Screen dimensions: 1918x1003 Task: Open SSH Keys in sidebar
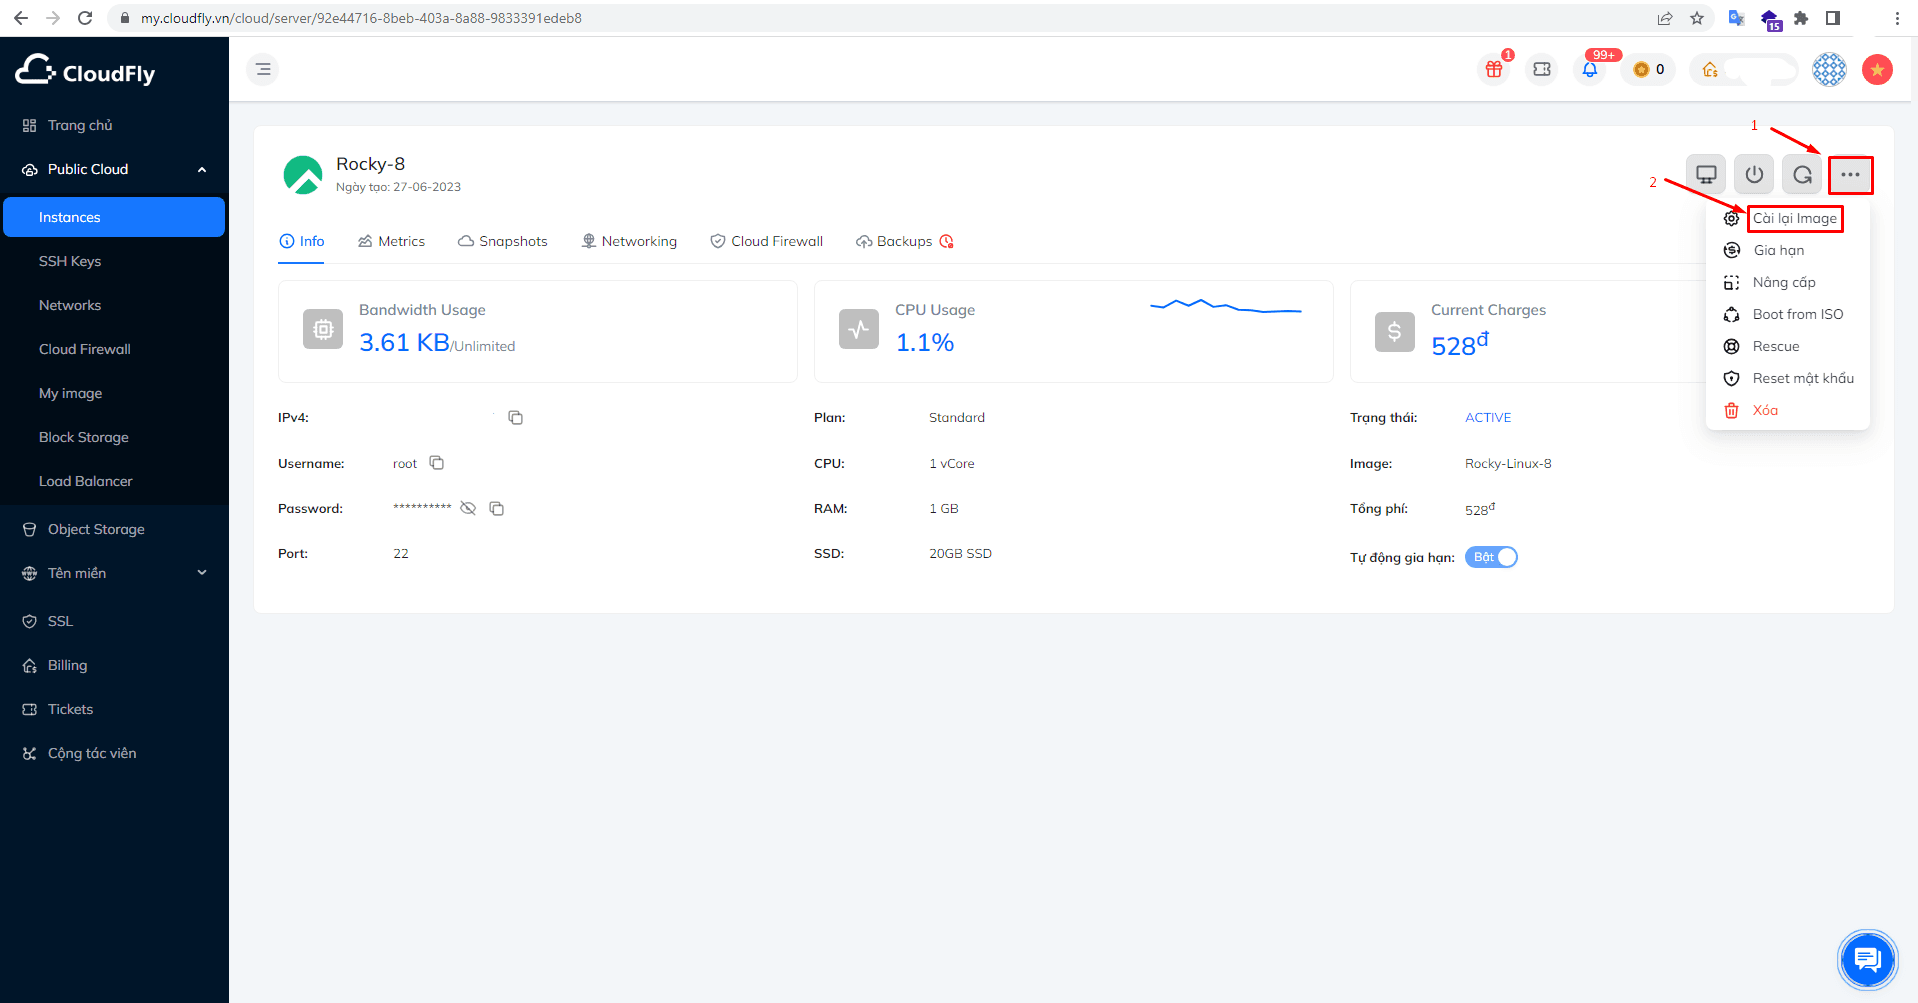tap(70, 261)
